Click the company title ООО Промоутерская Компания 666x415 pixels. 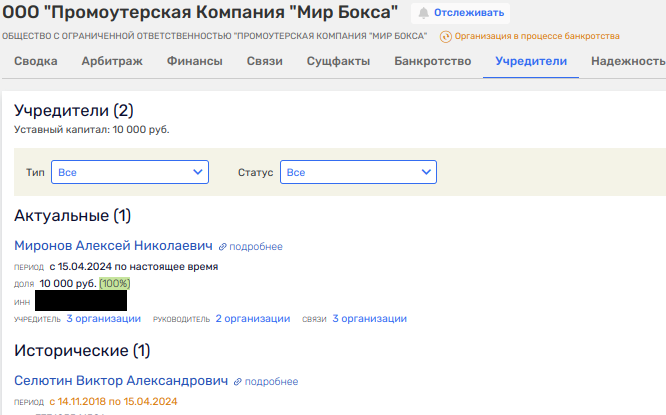pos(200,12)
